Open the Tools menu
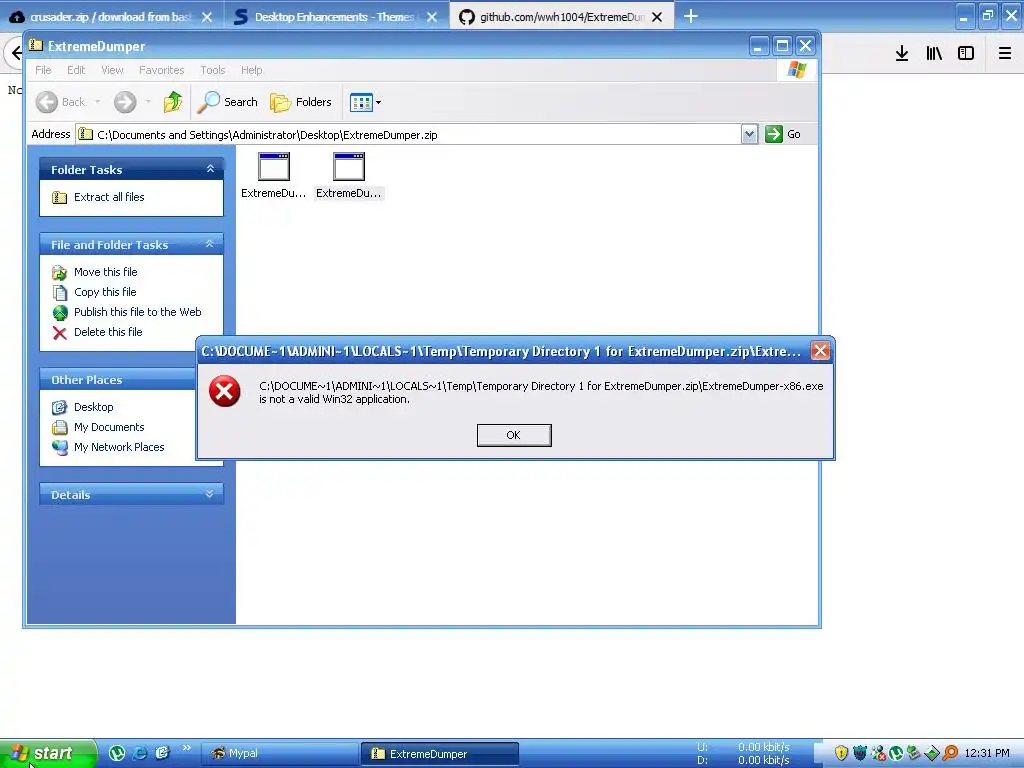Viewport: 1024px width, 768px height. [x=212, y=70]
